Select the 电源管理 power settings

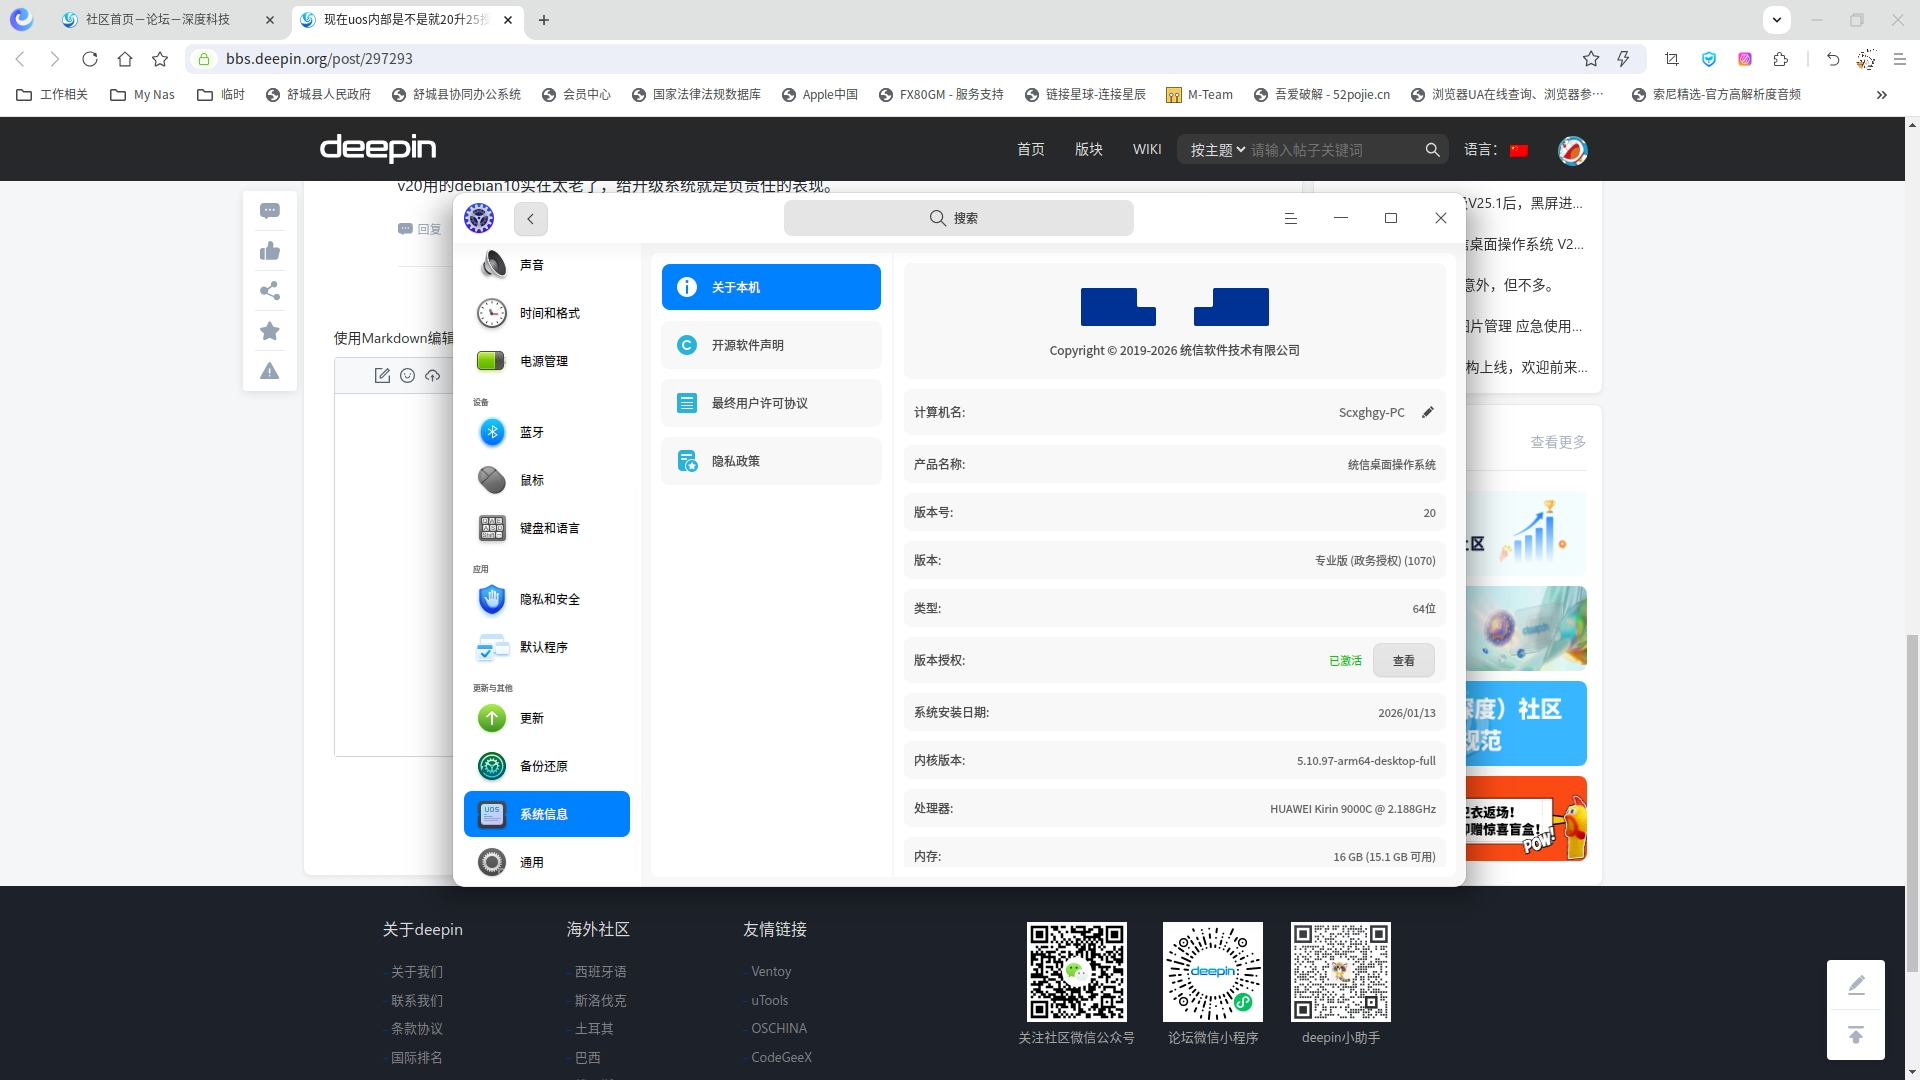click(x=543, y=361)
